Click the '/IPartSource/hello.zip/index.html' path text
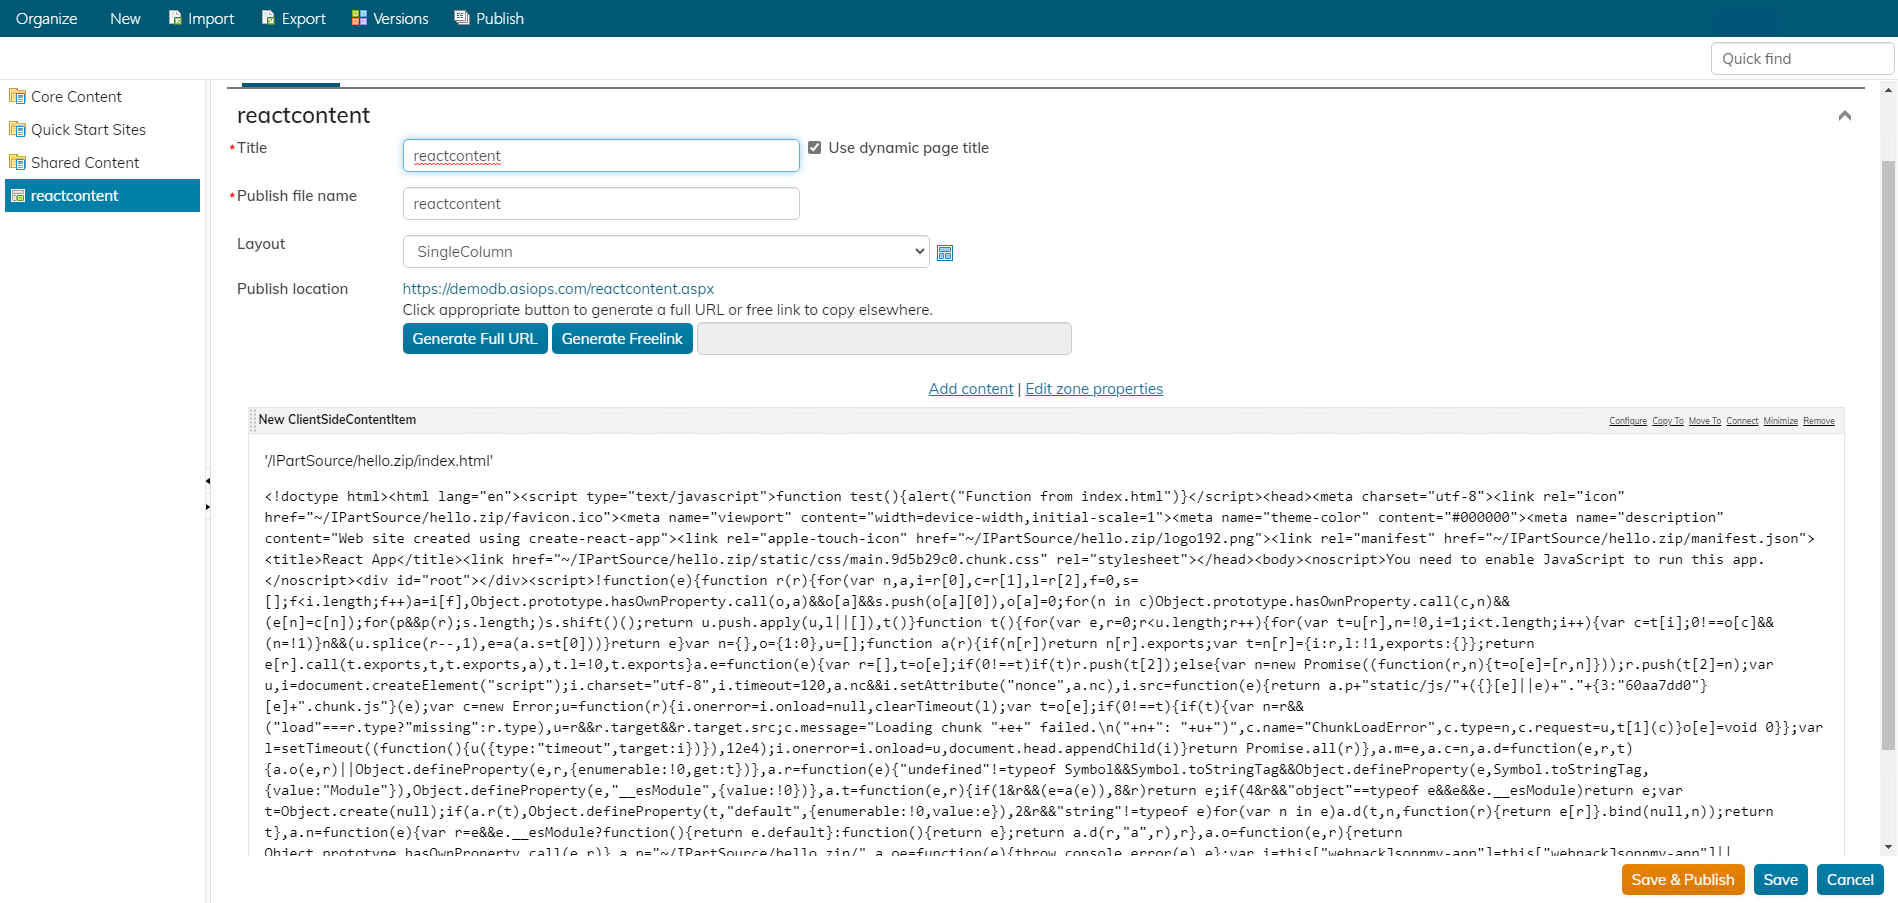Image resolution: width=1898 pixels, height=903 pixels. tap(379, 460)
